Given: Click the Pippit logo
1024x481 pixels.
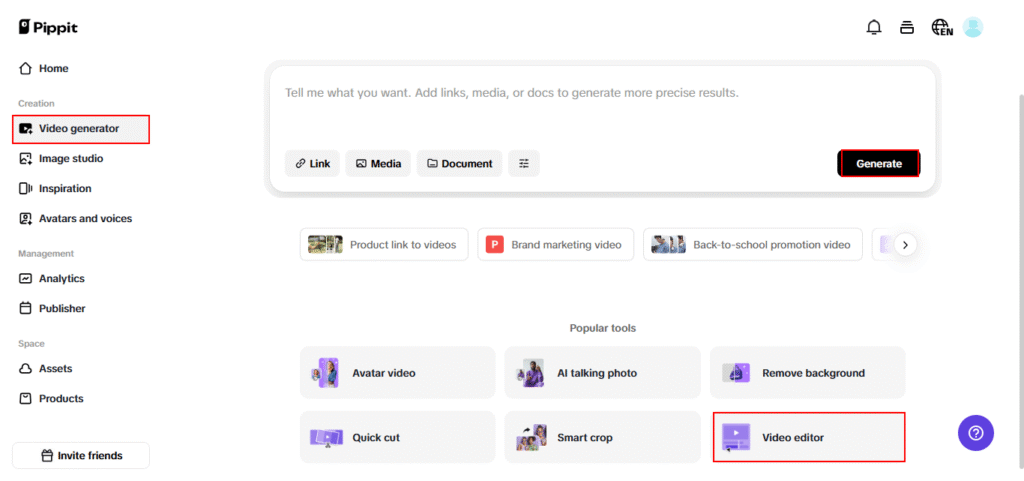Looking at the screenshot, I should coord(48,27).
